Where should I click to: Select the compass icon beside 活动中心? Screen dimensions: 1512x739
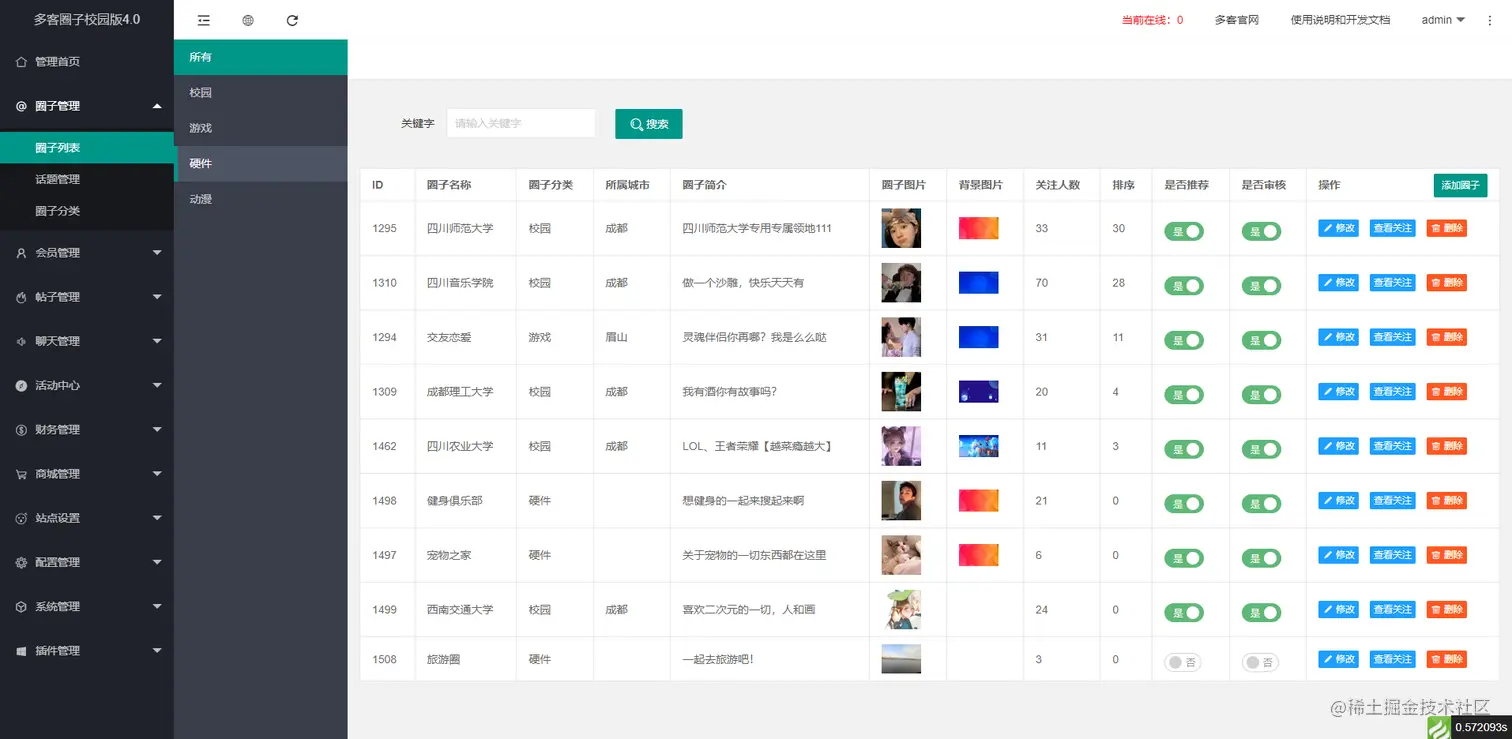point(21,386)
